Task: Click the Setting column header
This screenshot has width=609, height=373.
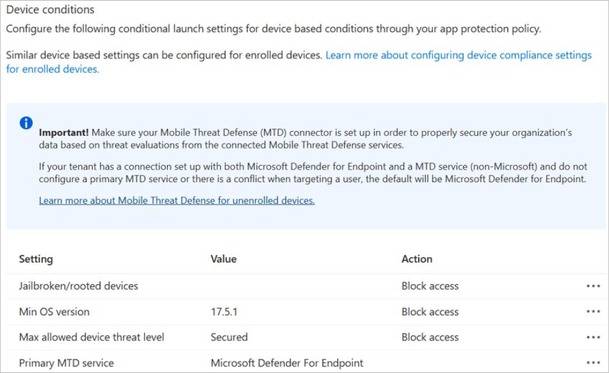Action: [36, 259]
